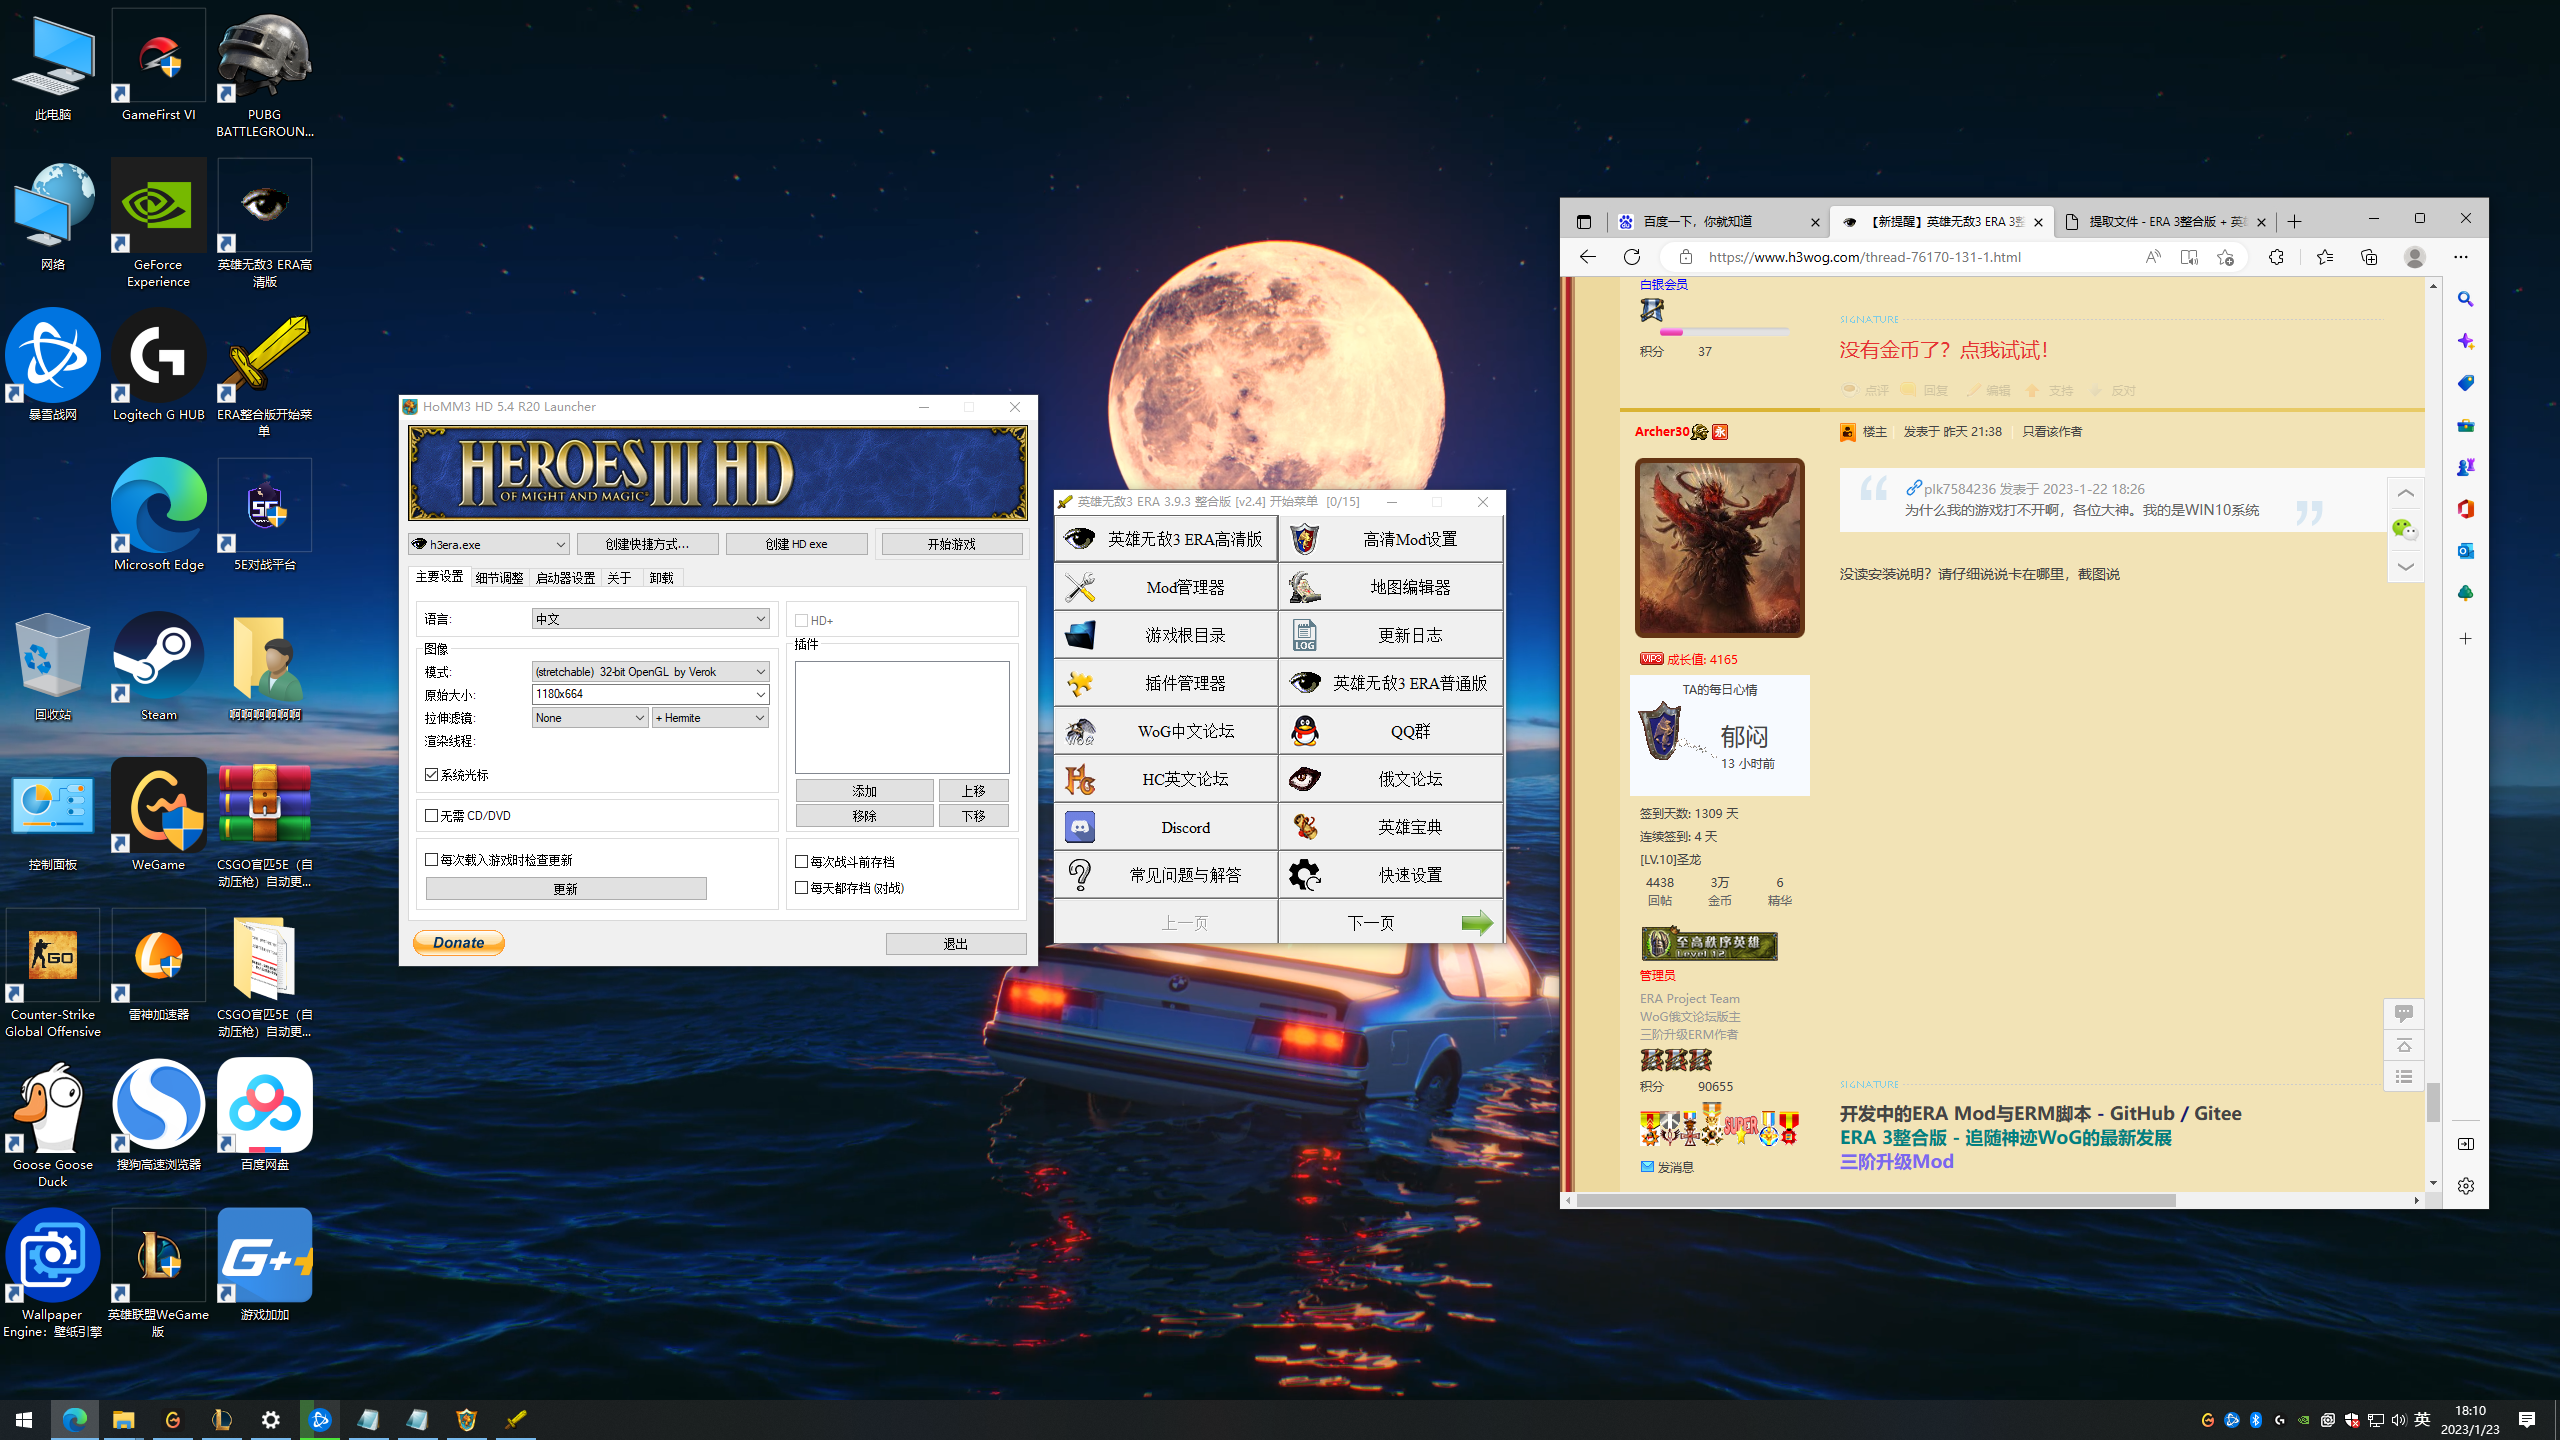The height and width of the screenshot is (1440, 2560).
Task: View 更新日志 log entry
Action: point(1390,635)
